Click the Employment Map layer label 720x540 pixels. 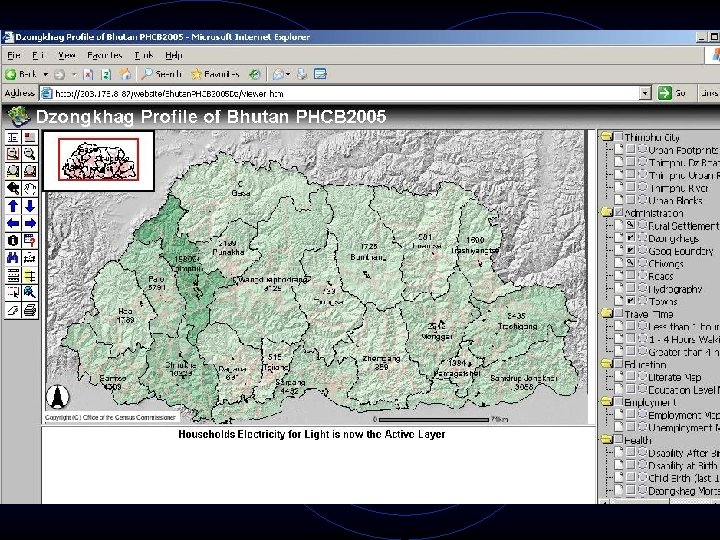click(x=684, y=415)
